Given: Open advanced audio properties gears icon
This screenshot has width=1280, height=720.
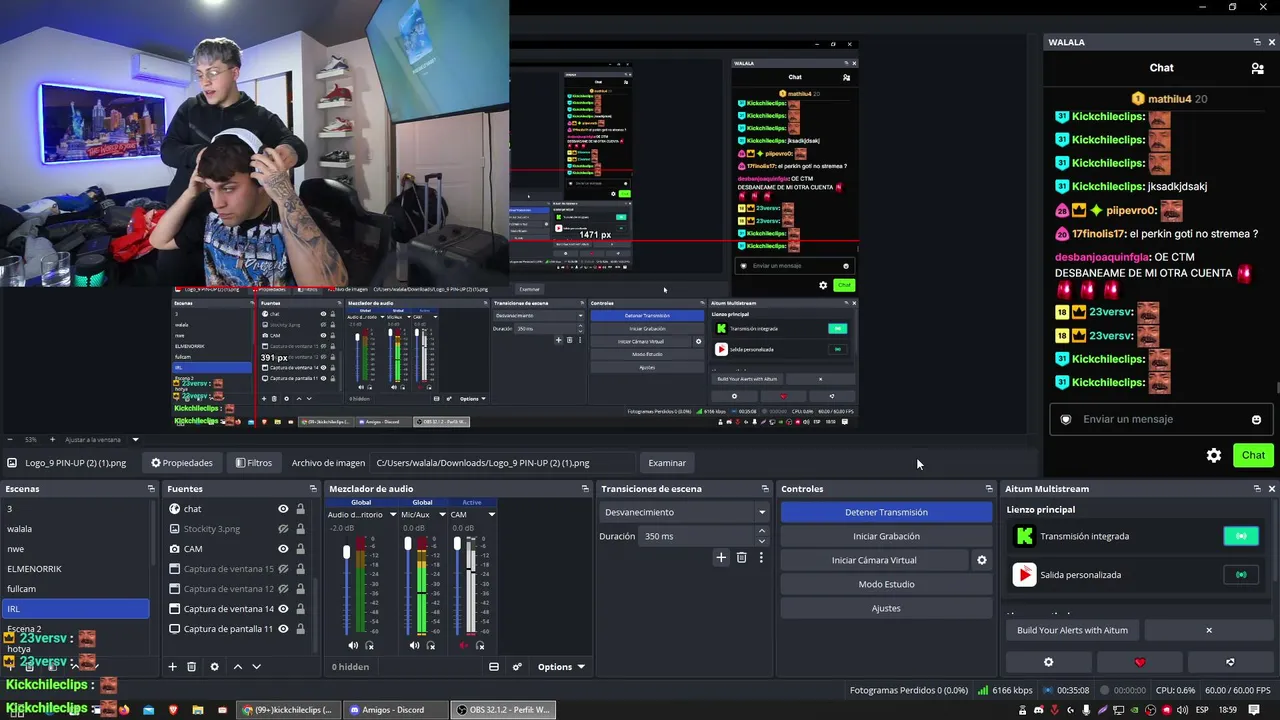Looking at the screenshot, I should coord(517,667).
